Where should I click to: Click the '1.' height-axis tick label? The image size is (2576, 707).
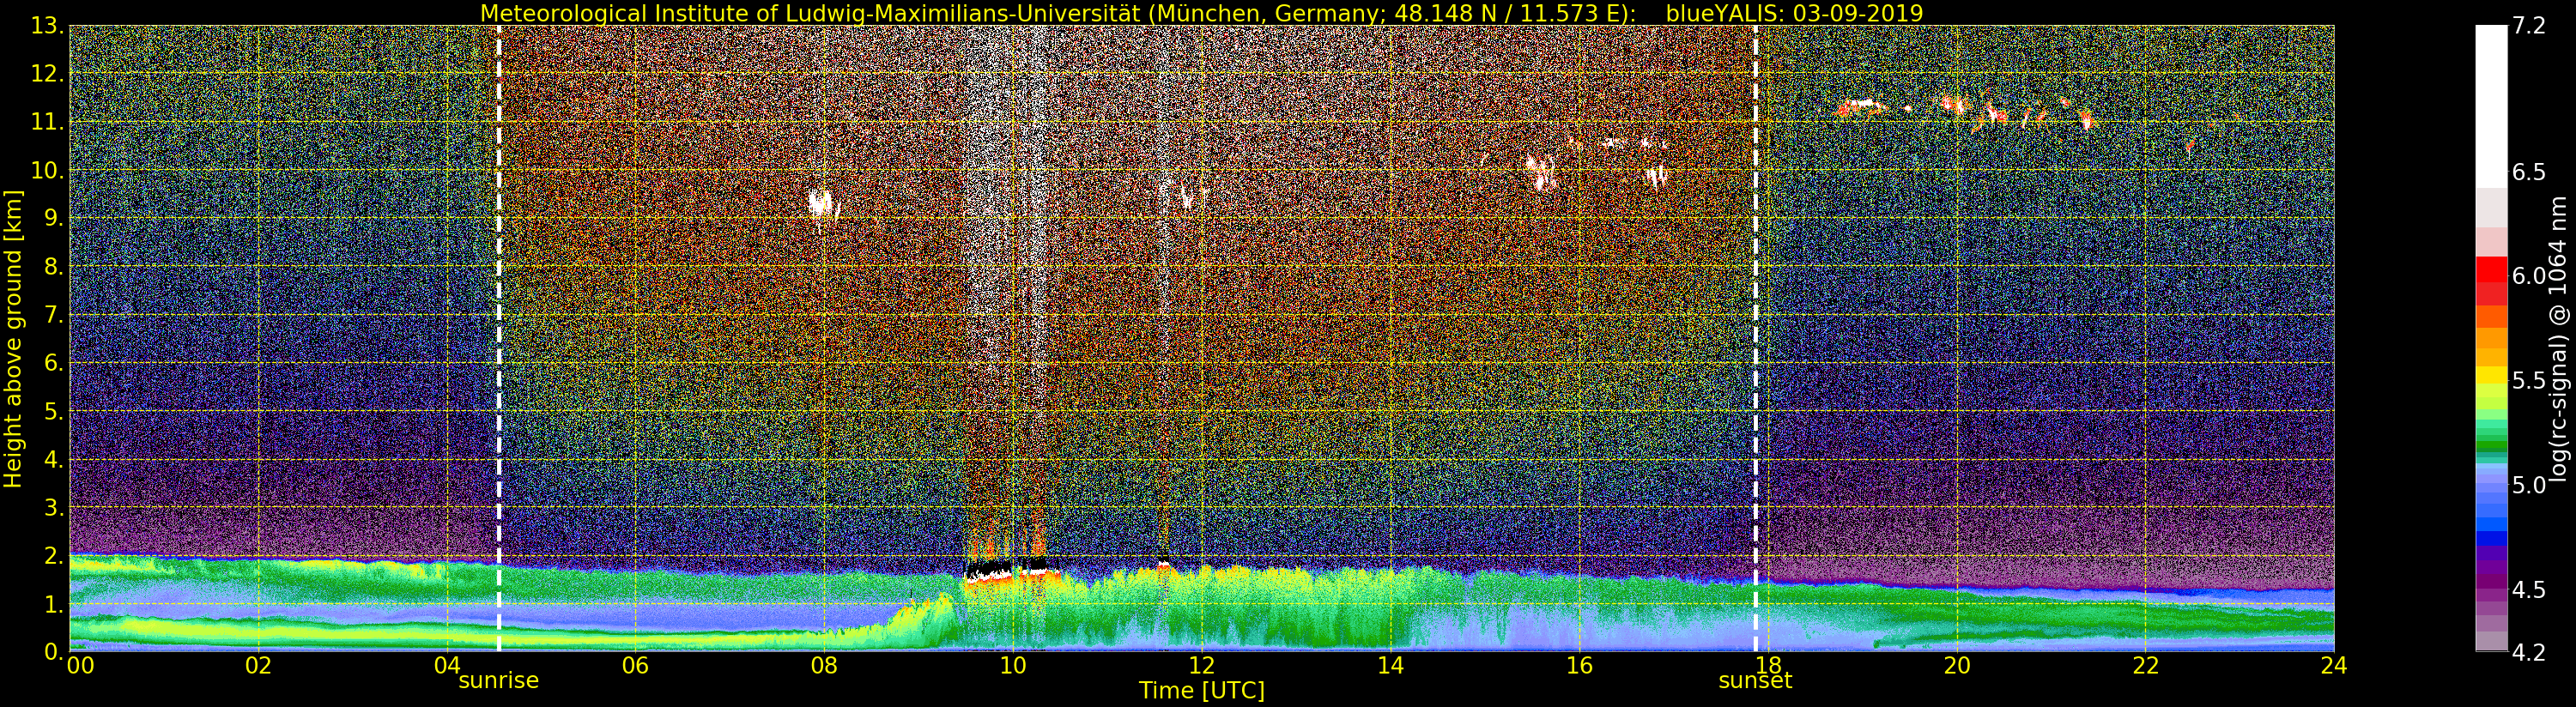click(54, 603)
